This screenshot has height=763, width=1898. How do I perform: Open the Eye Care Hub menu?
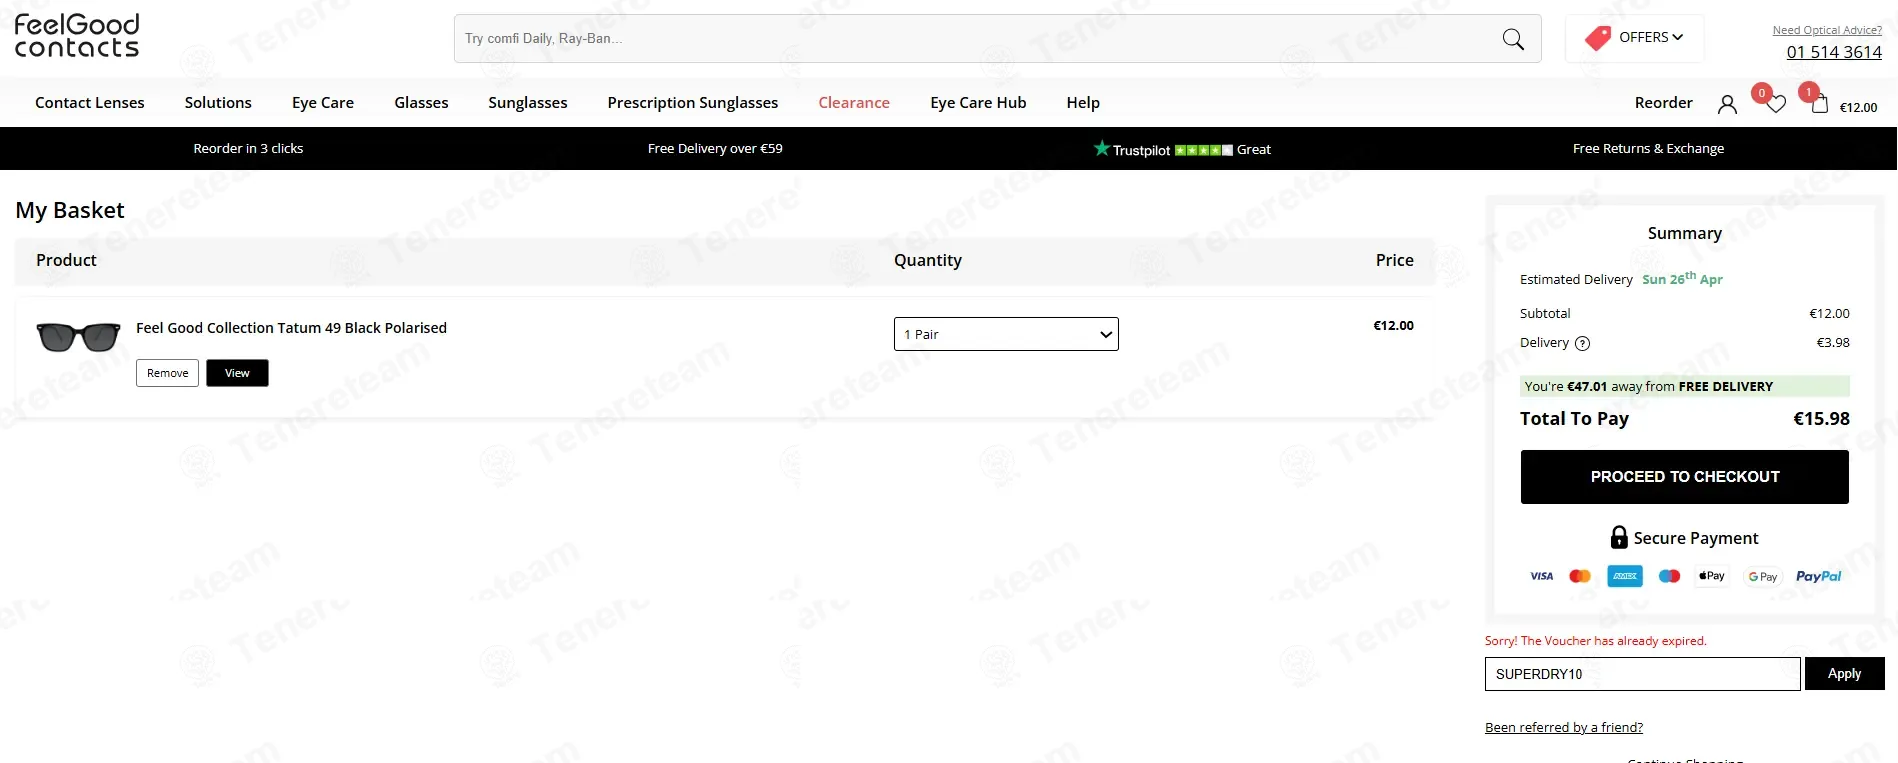tap(978, 102)
